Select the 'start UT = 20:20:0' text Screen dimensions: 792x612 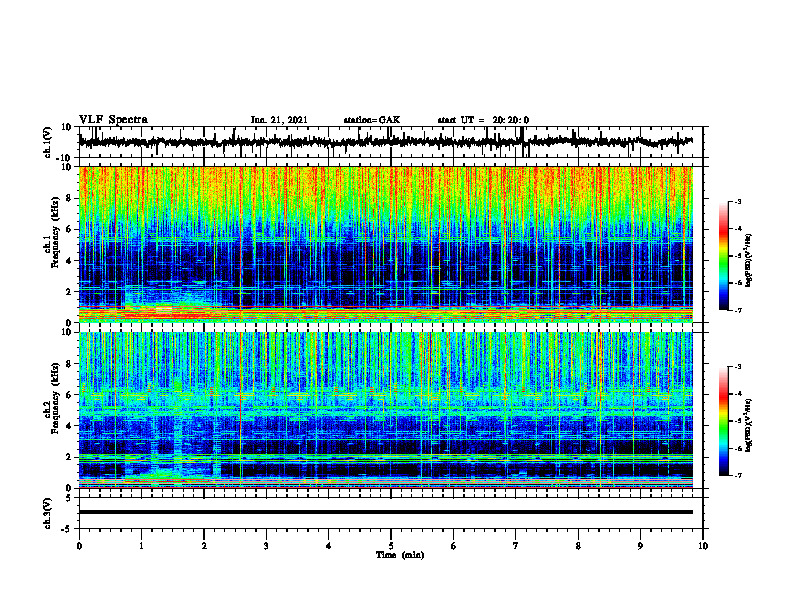(x=483, y=120)
